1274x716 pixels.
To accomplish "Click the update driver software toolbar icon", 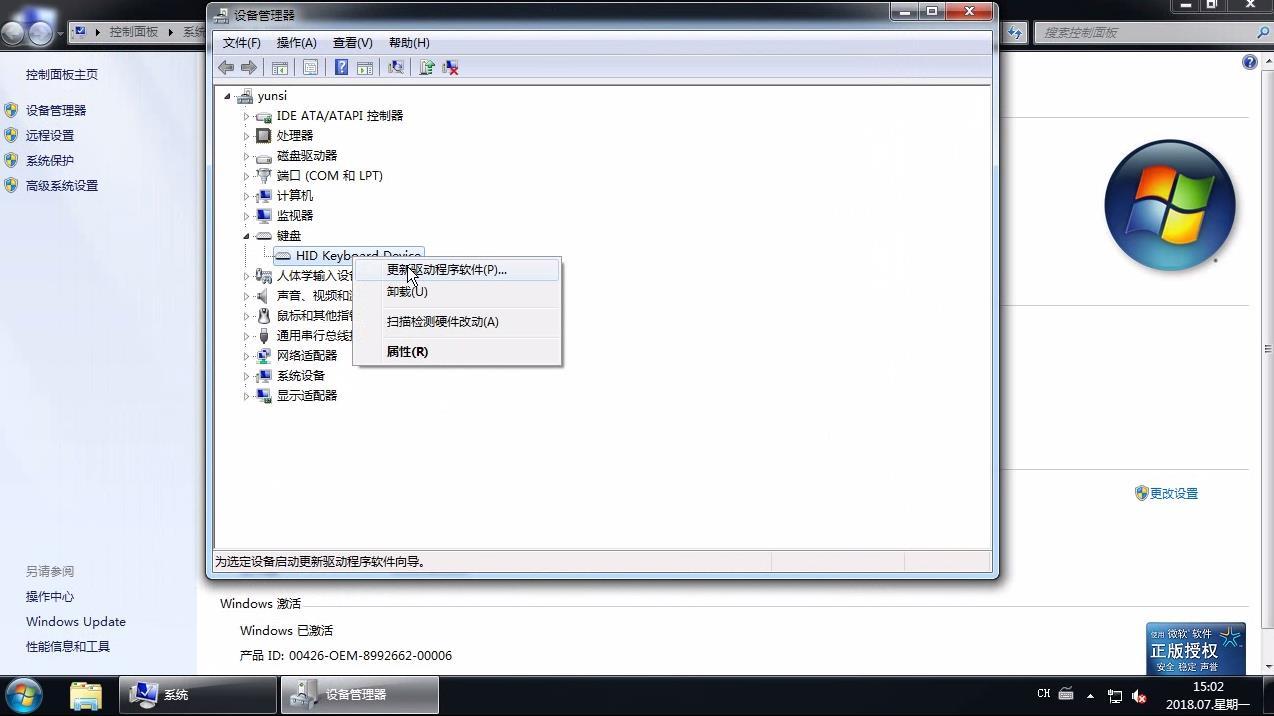I will pyautogui.click(x=427, y=67).
